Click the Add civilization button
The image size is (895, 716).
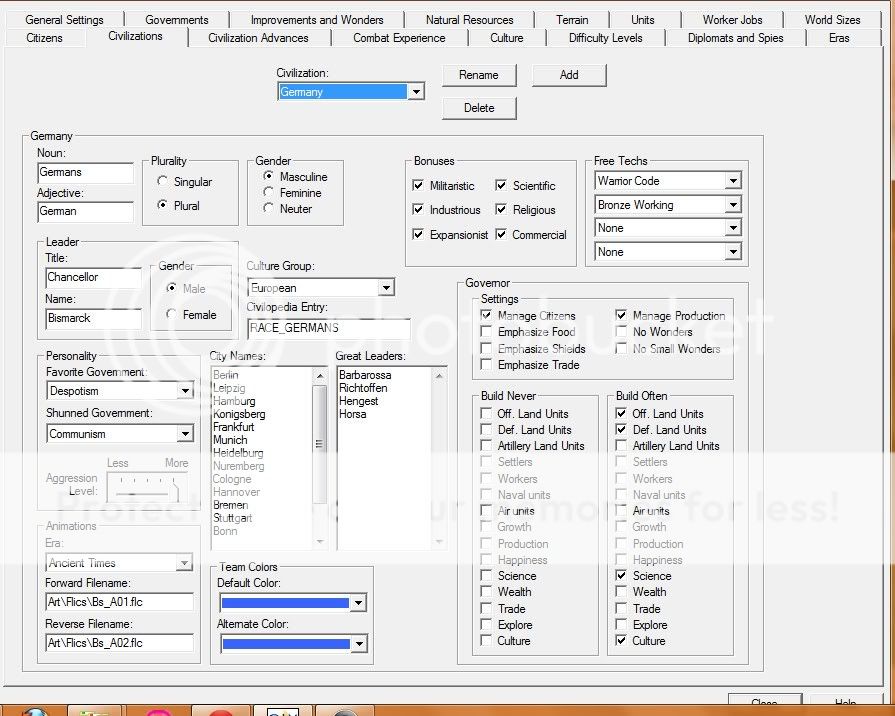point(569,75)
